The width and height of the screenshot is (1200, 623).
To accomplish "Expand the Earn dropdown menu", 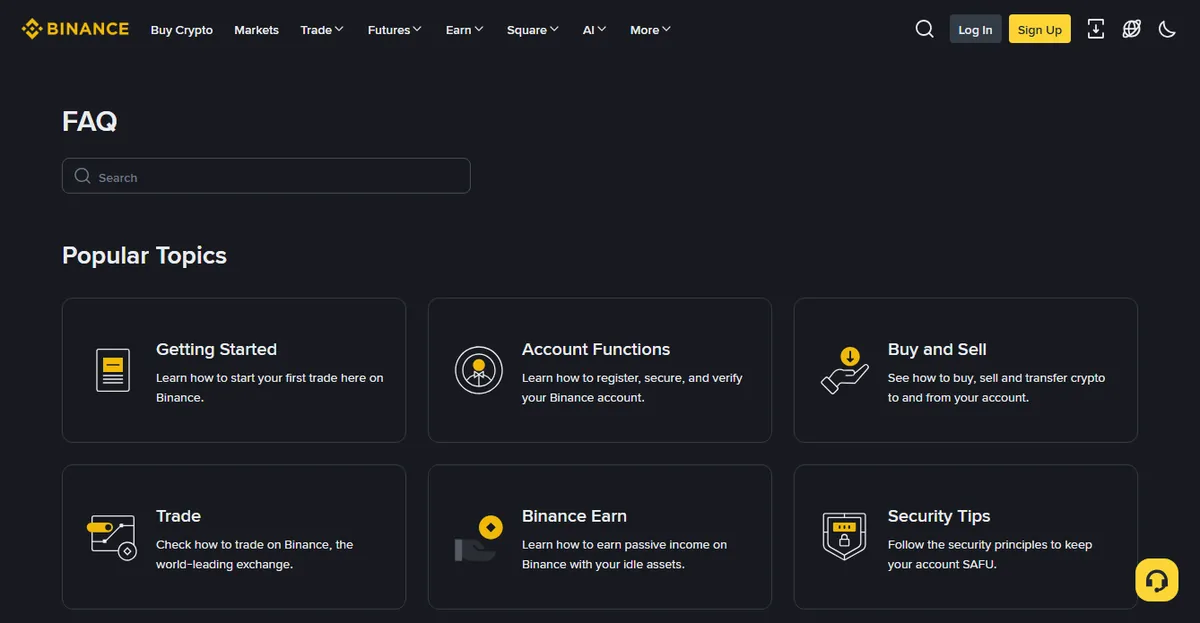I will click(464, 30).
